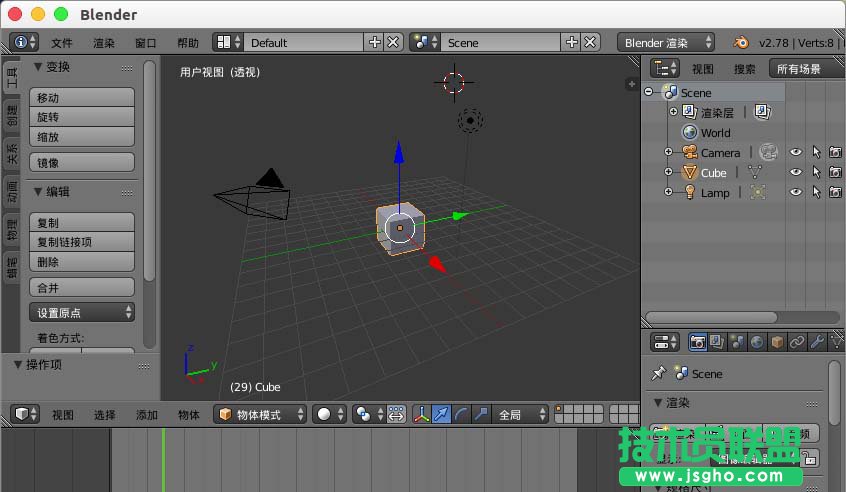Screen dimensions: 846x492
Task: Switch to the 动画 tool shelf tab
Action: pos(11,192)
